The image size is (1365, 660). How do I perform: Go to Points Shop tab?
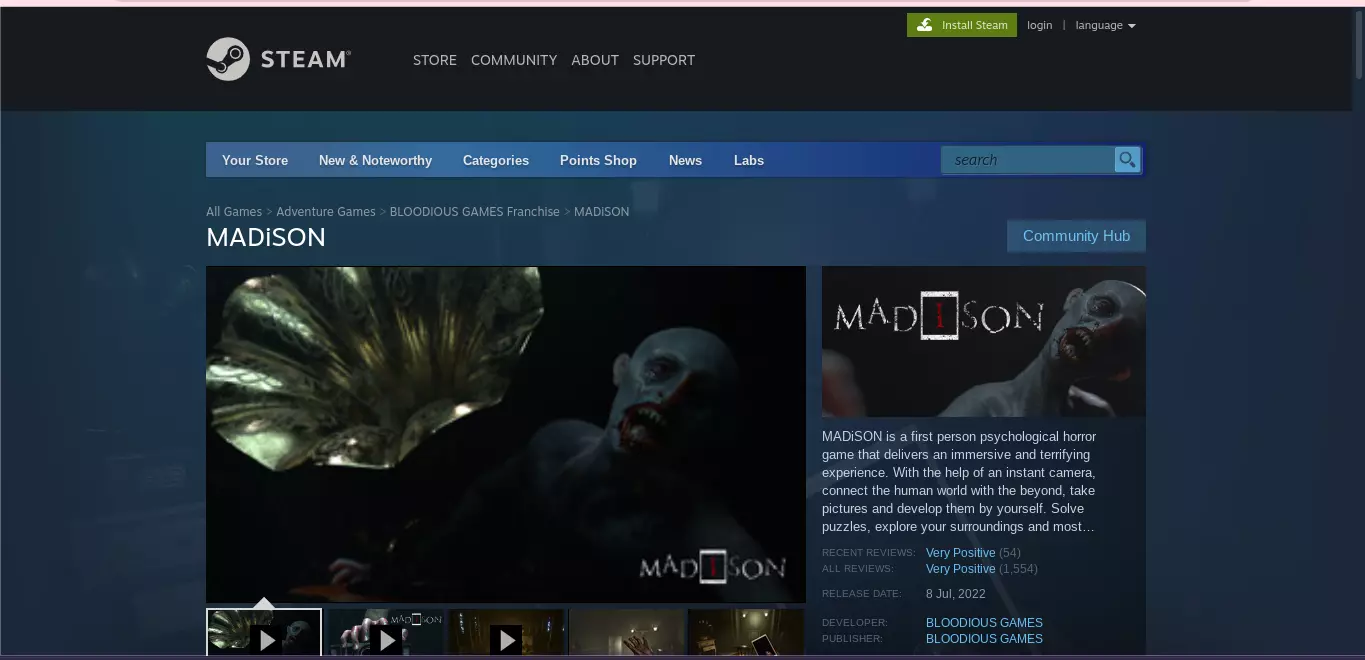click(x=598, y=160)
